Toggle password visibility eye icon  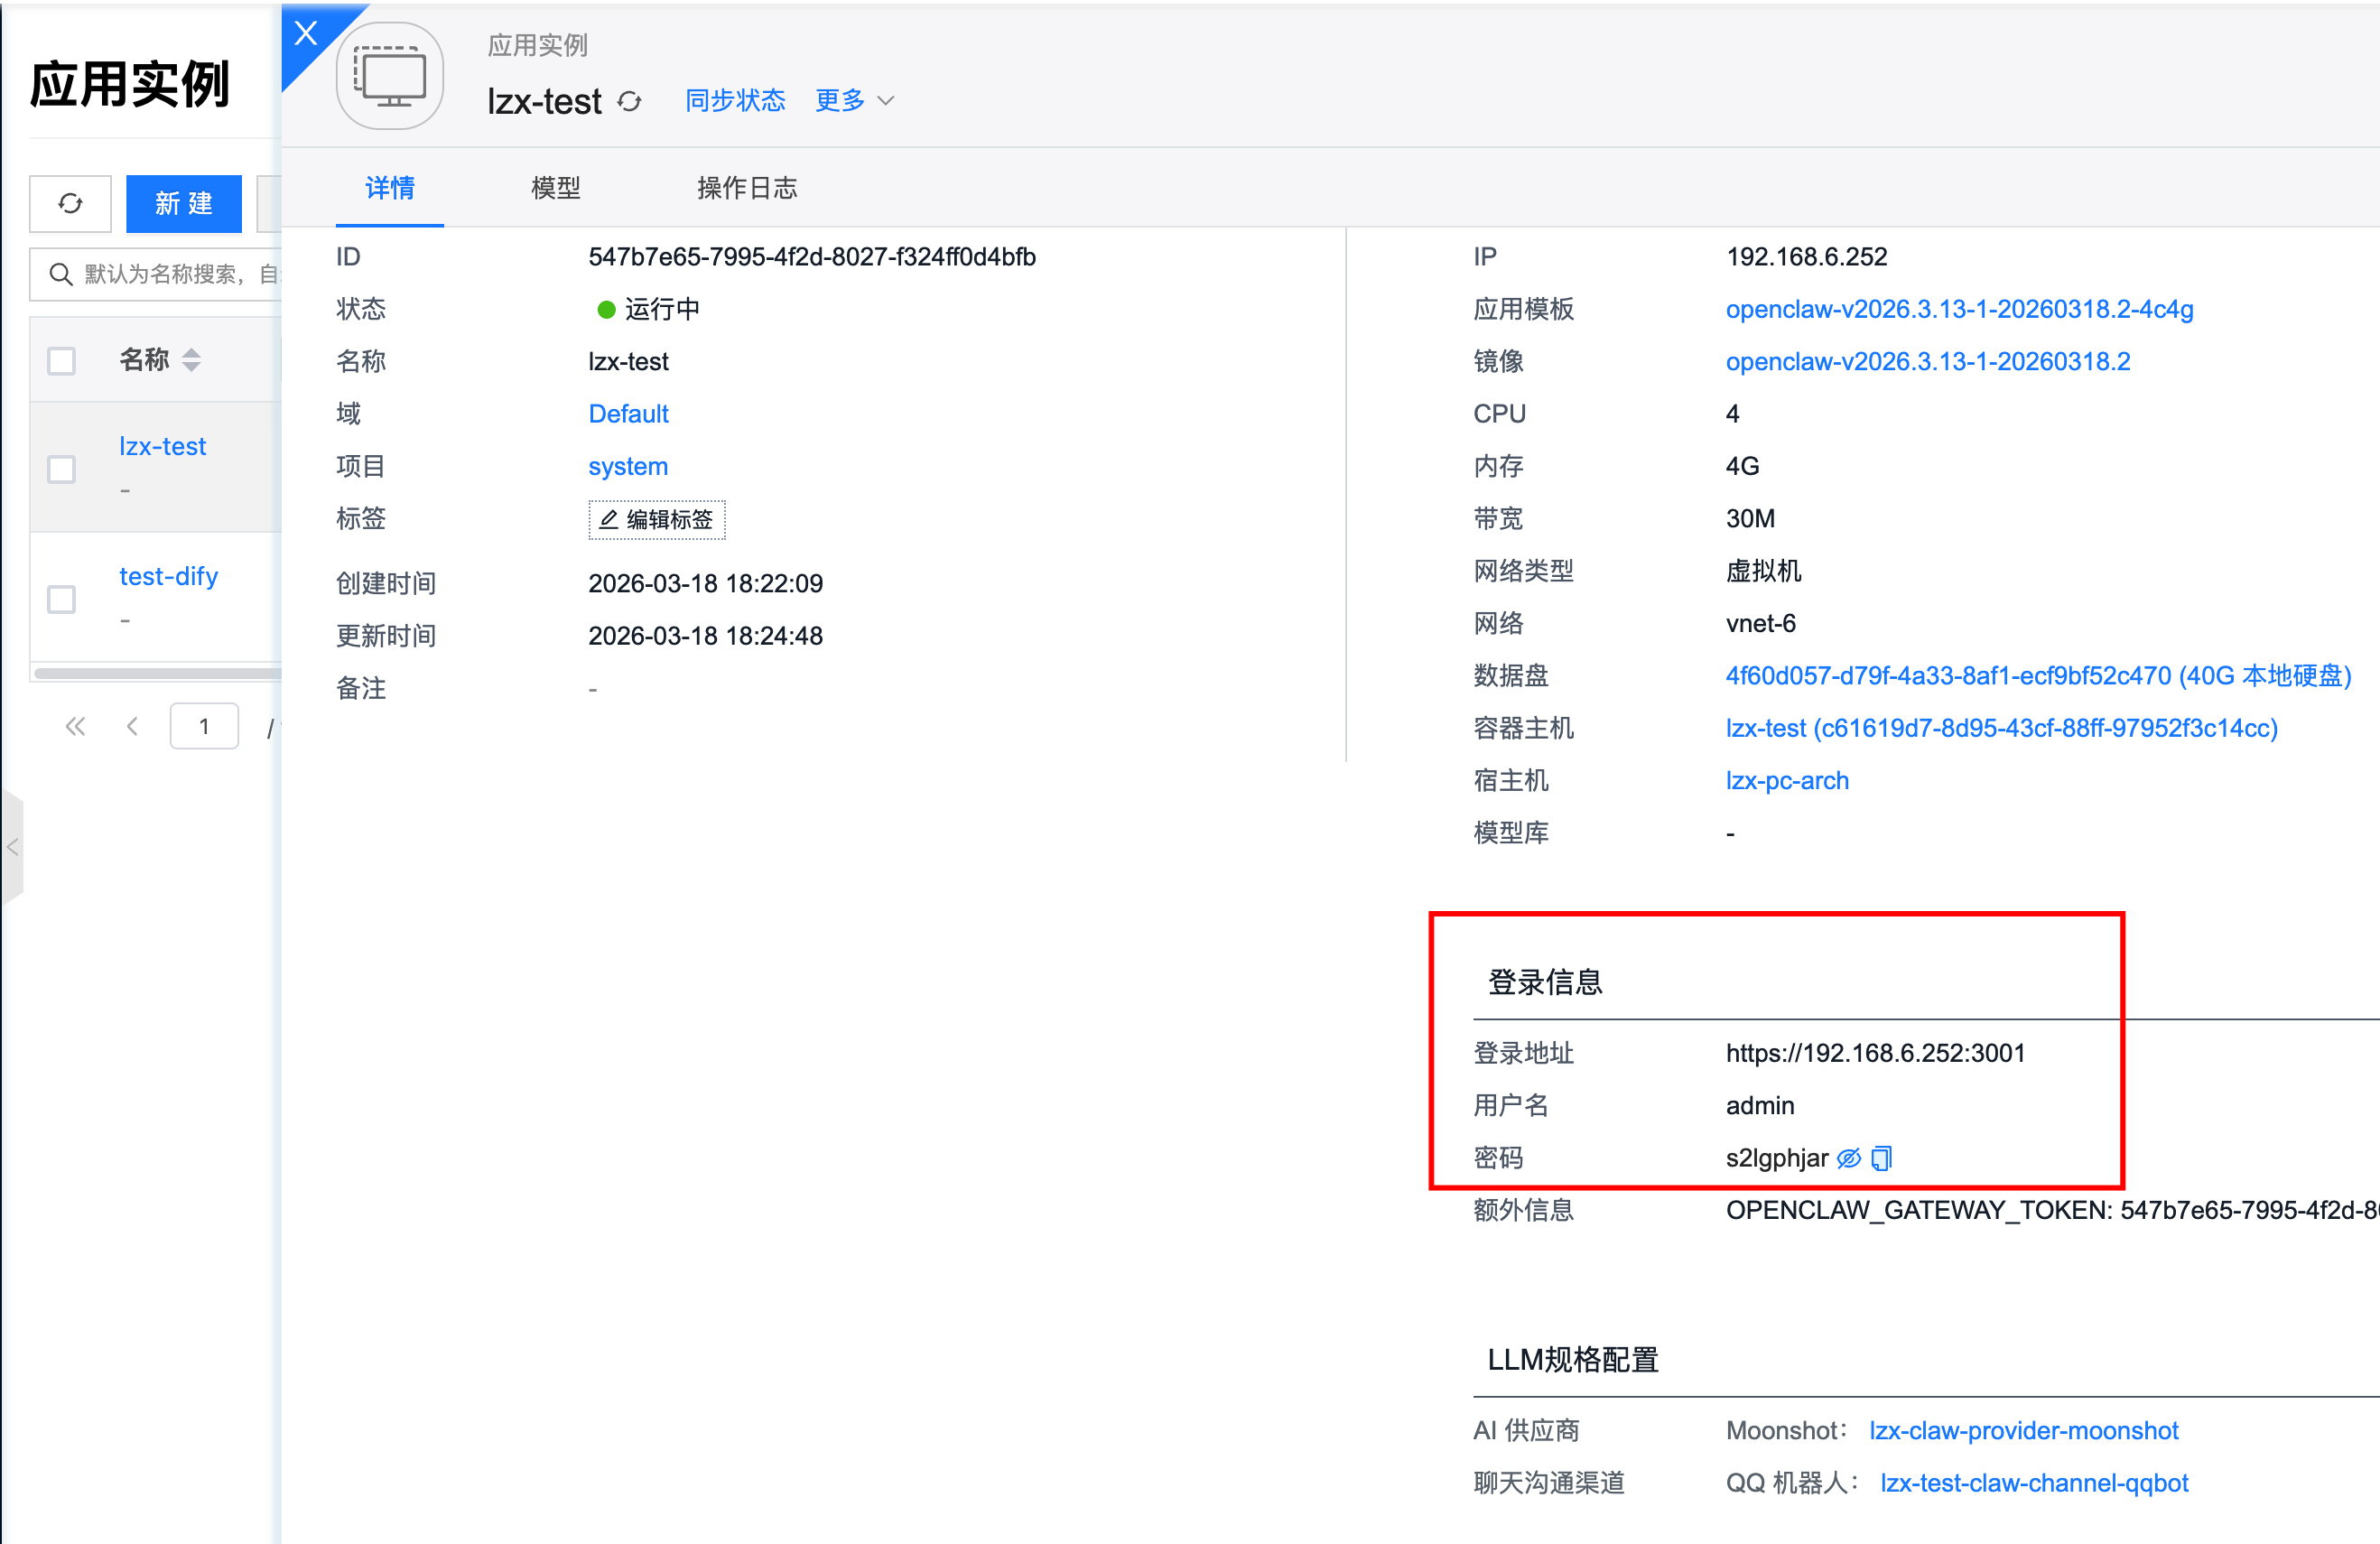(x=1848, y=1158)
